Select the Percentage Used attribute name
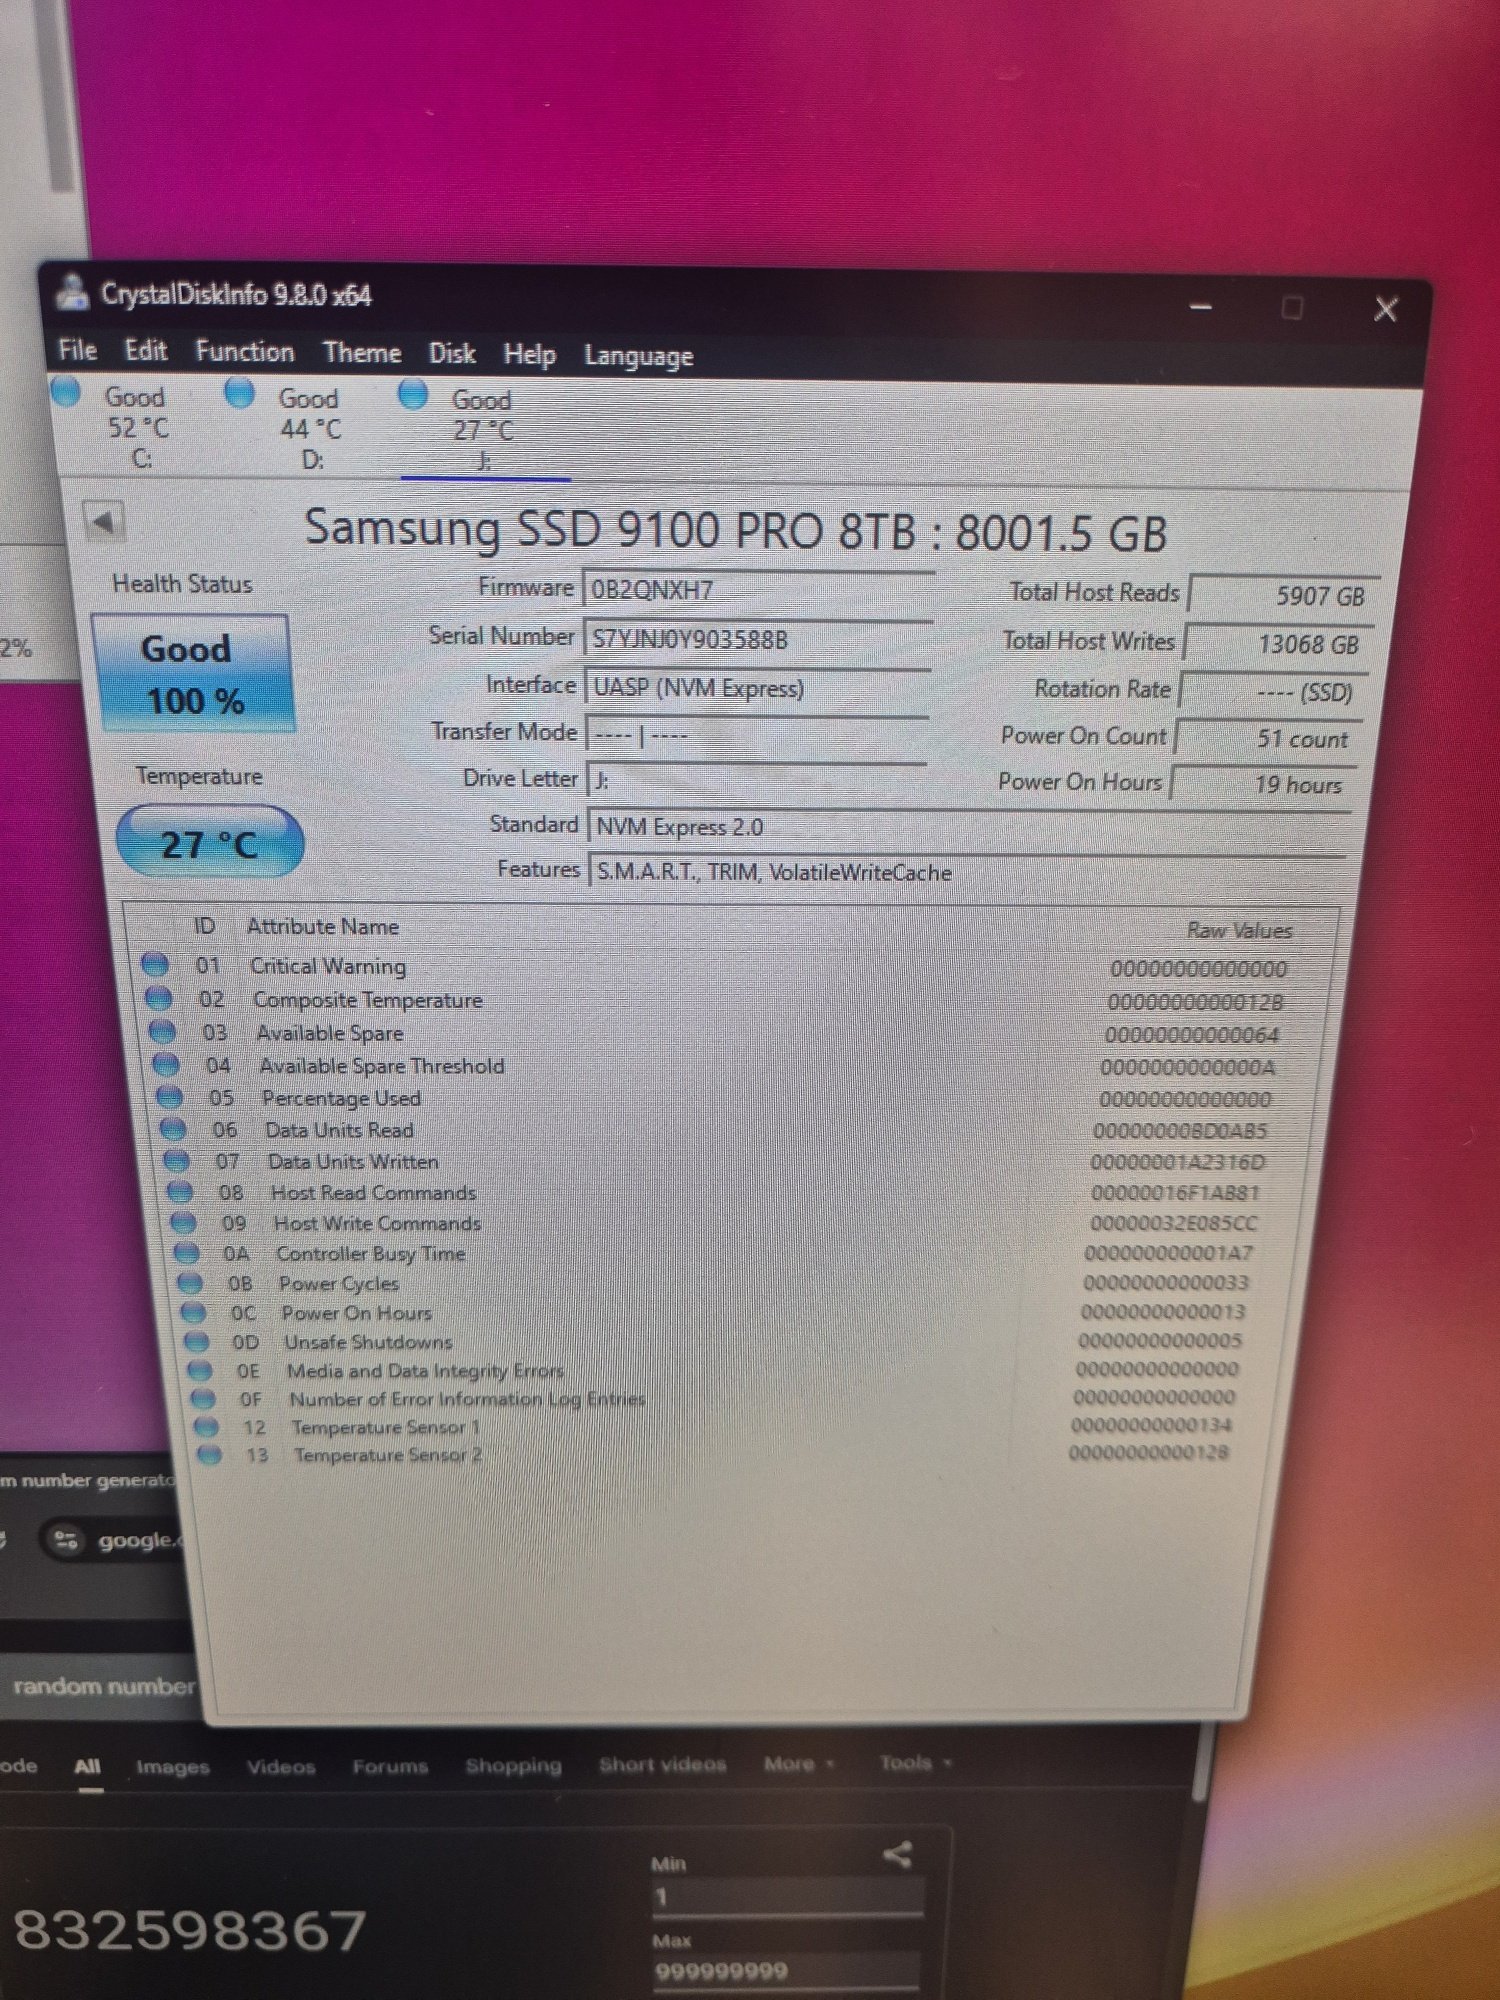Screen dimensions: 1500x2000 341,1098
